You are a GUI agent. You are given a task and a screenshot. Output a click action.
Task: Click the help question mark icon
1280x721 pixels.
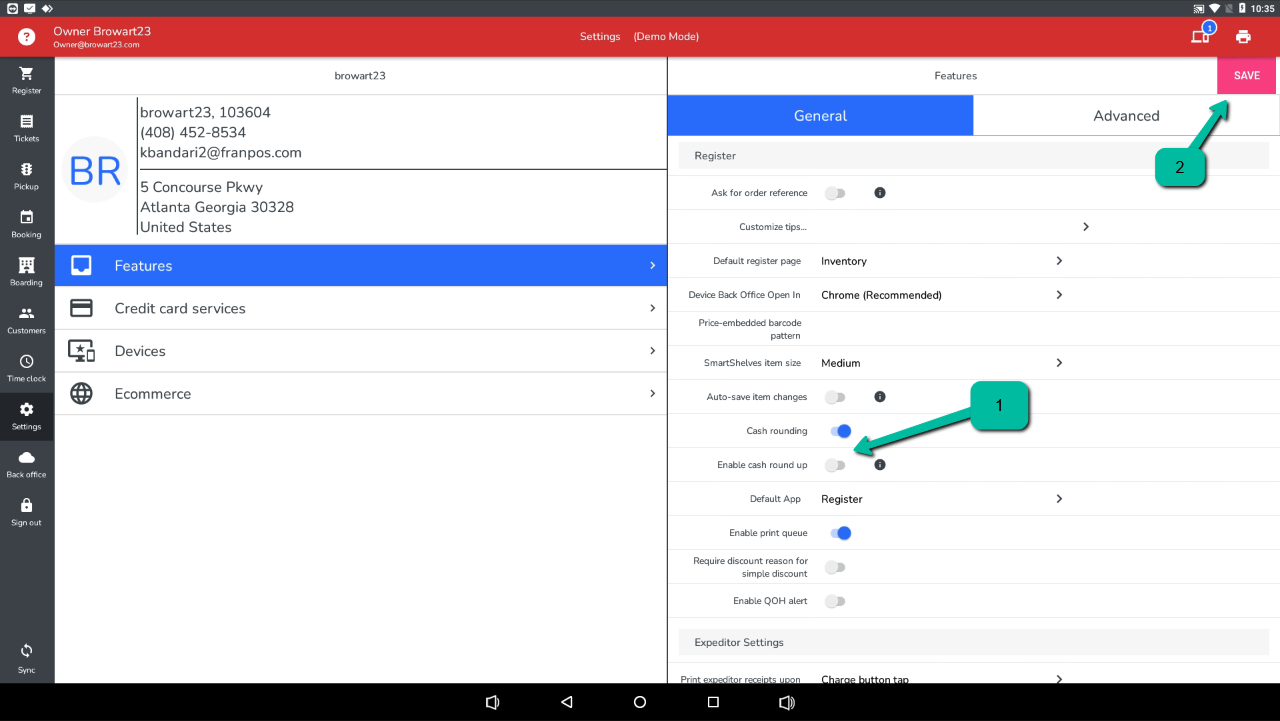coord(27,37)
